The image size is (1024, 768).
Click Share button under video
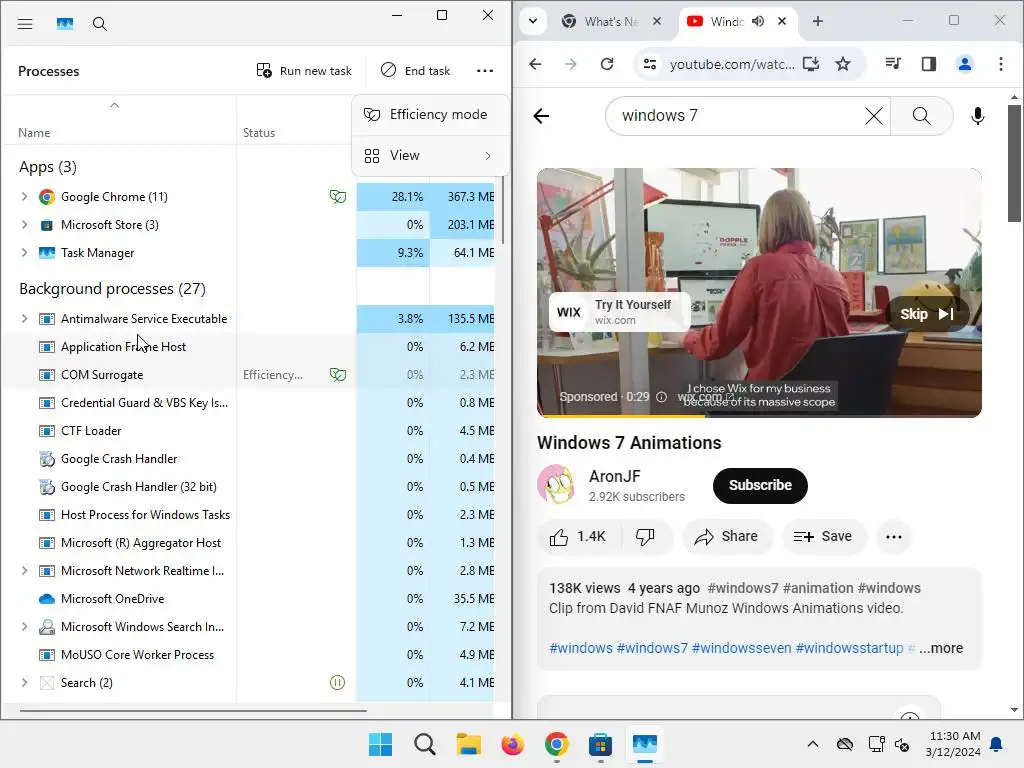click(727, 537)
